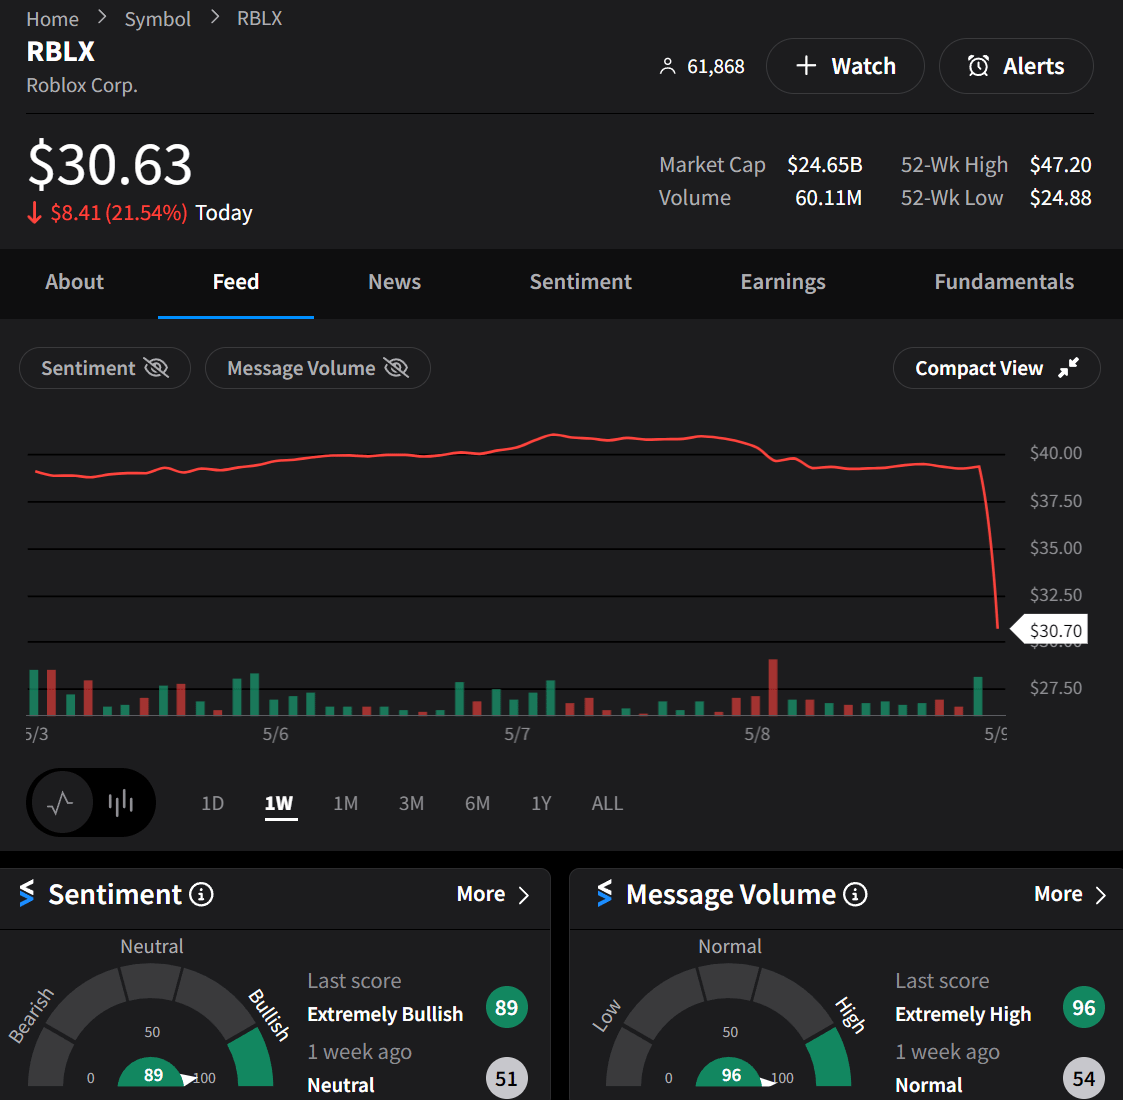Go to the Fundamentals tab
The image size is (1123, 1100).
tap(1004, 281)
